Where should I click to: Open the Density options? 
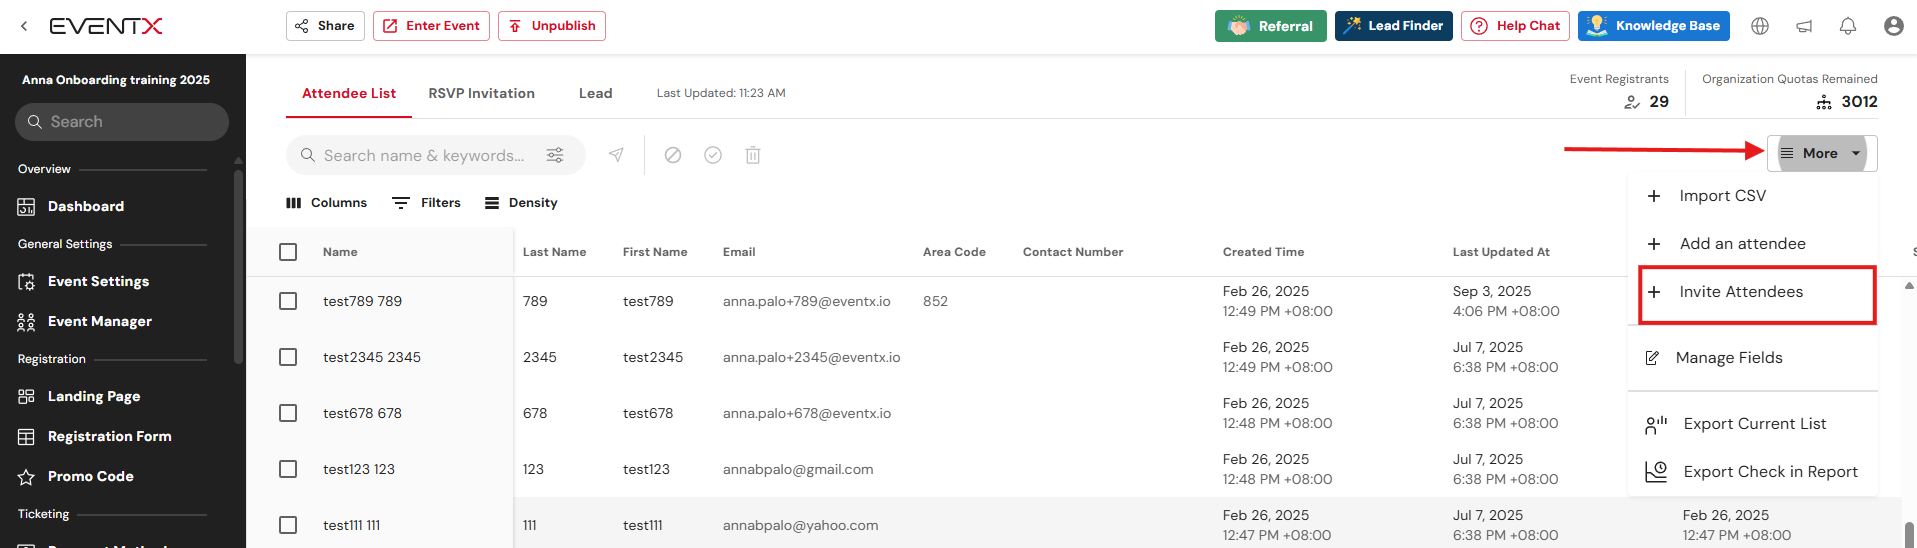[521, 203]
